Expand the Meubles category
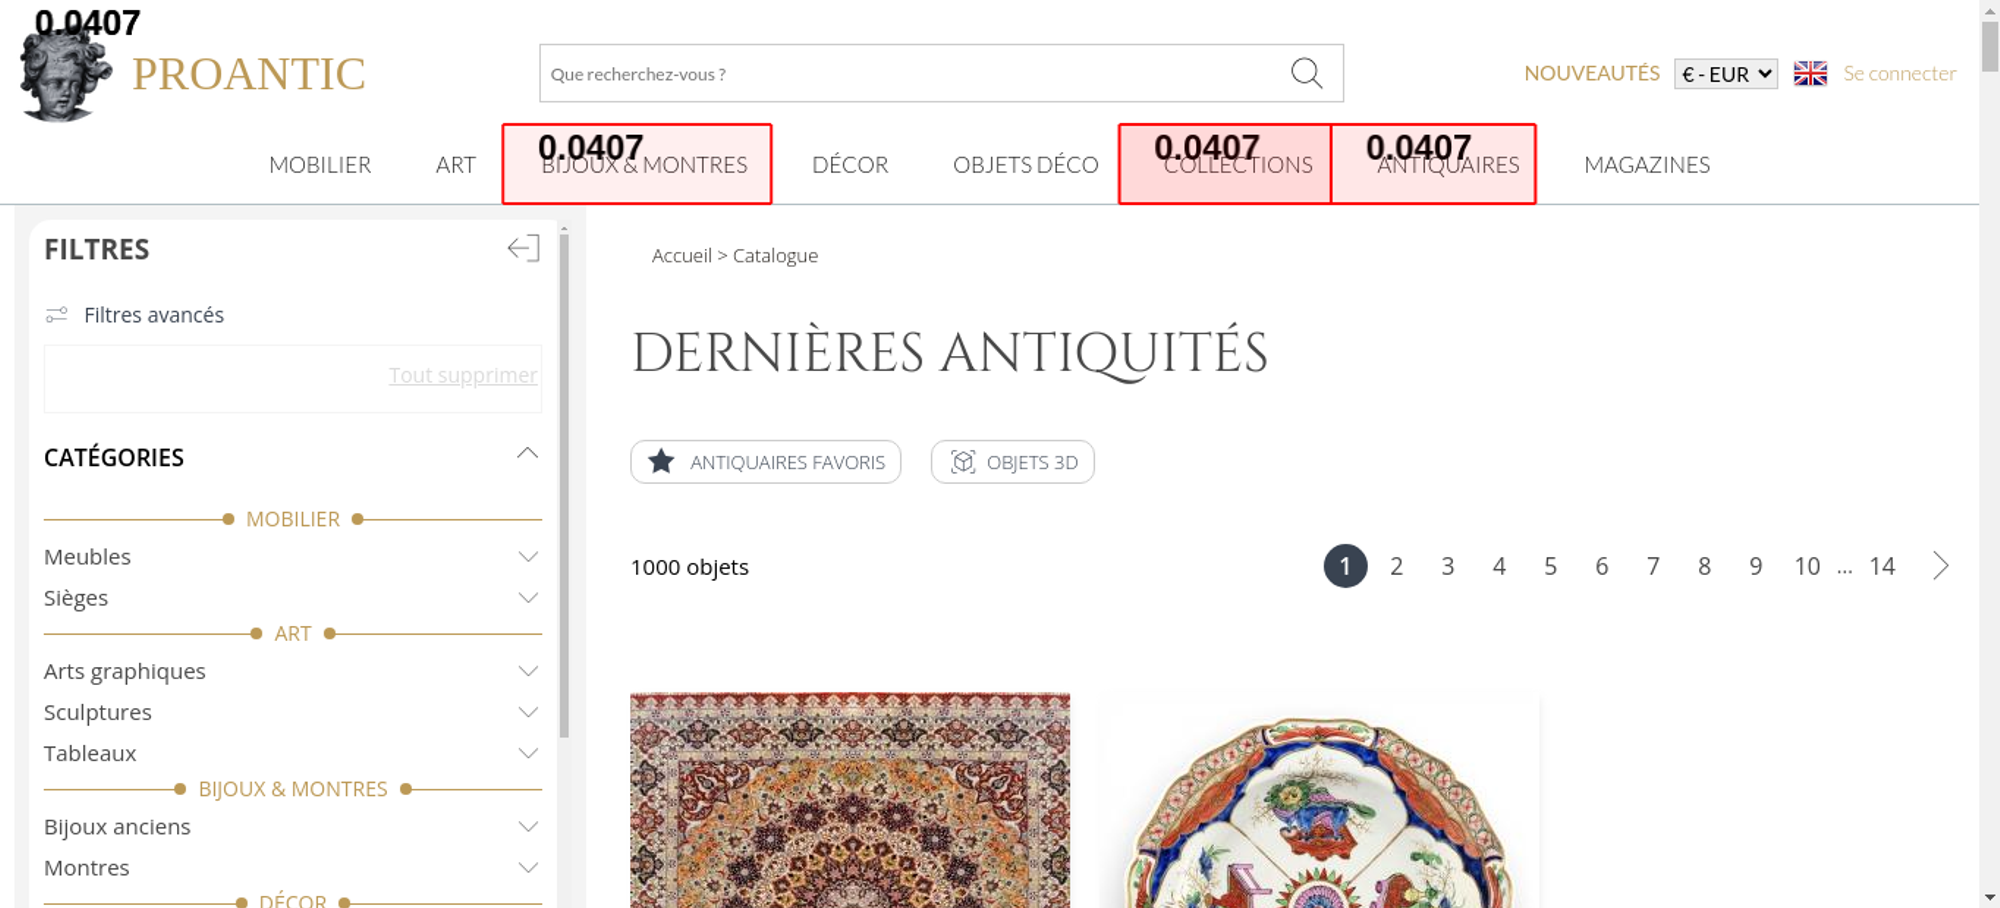 tap(528, 557)
